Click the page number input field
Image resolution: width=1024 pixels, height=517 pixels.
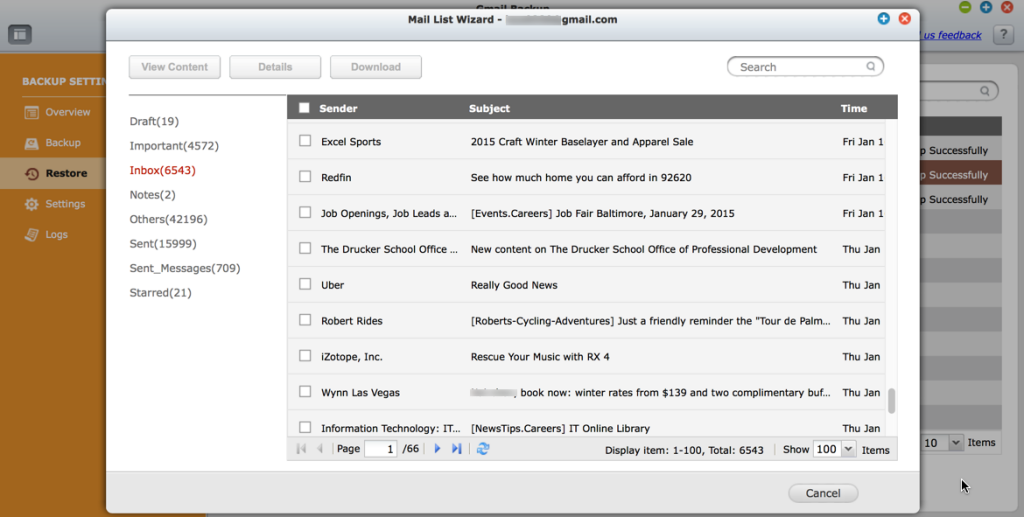[380, 449]
